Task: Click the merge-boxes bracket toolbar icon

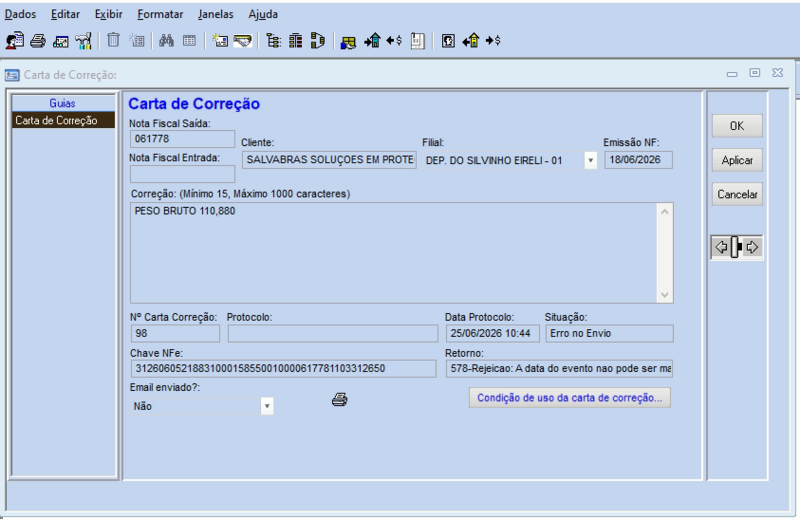Action: click(317, 40)
